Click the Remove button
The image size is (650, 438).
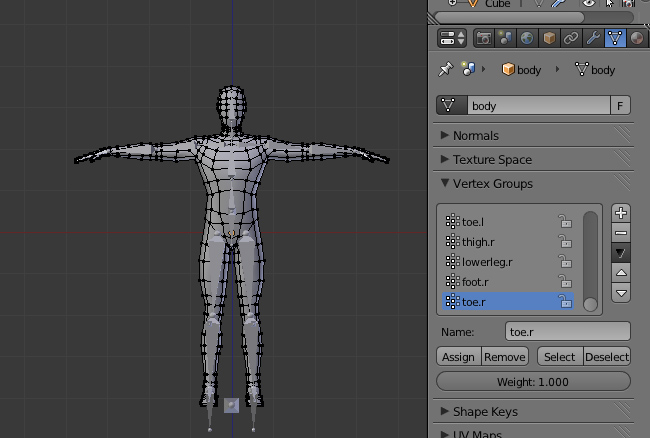point(505,356)
